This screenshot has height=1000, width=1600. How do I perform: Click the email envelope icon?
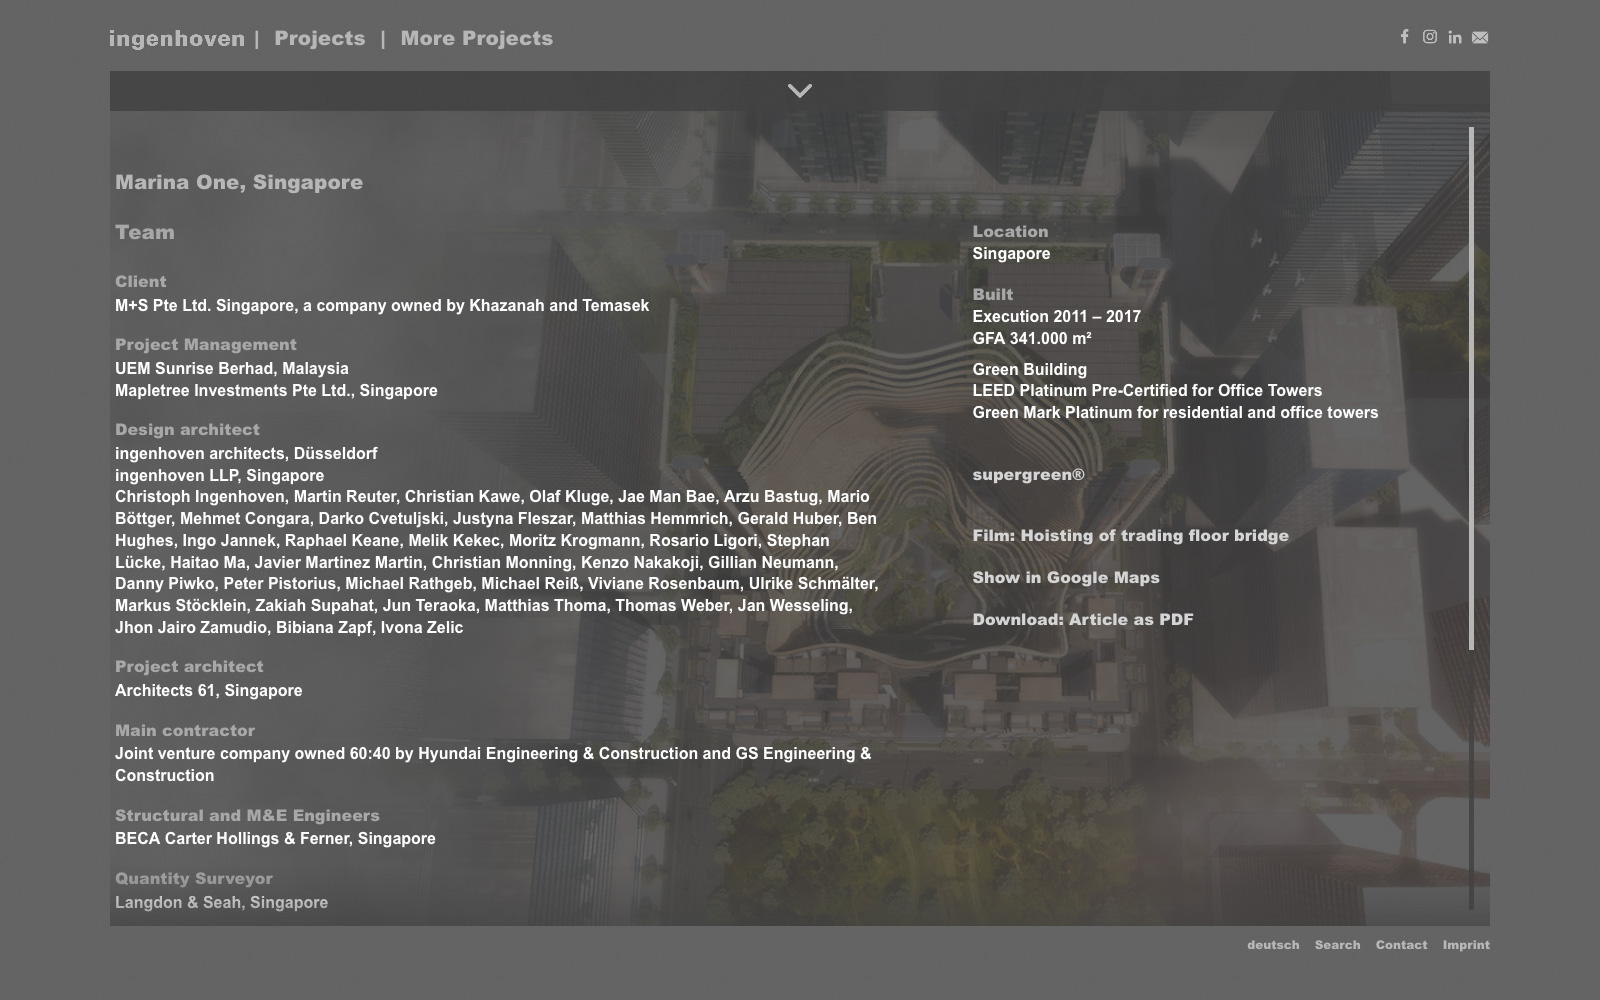1480,37
